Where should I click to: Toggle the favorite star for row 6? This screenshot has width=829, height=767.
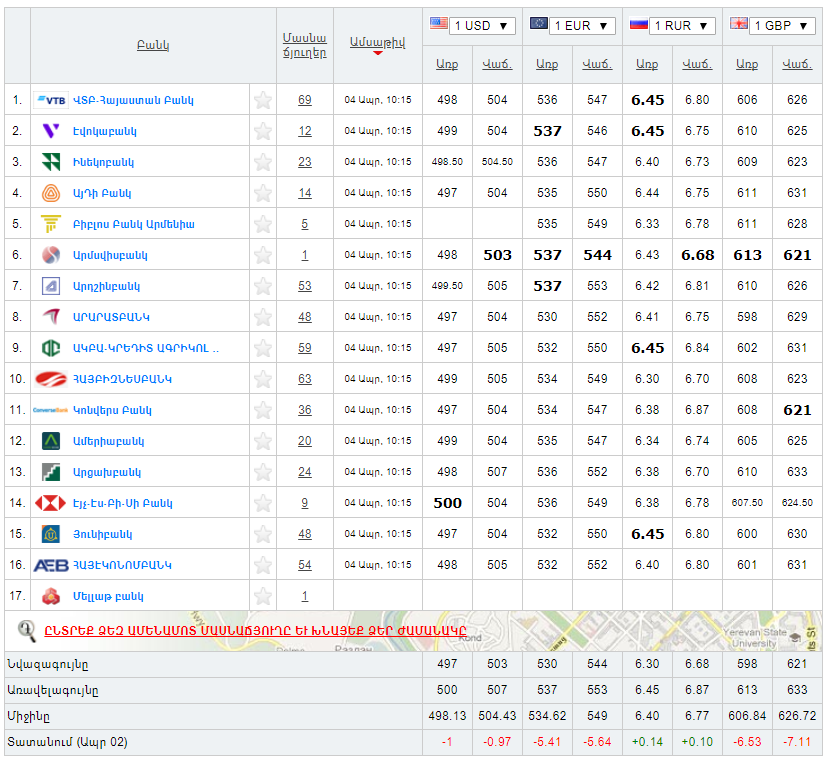tap(263, 255)
